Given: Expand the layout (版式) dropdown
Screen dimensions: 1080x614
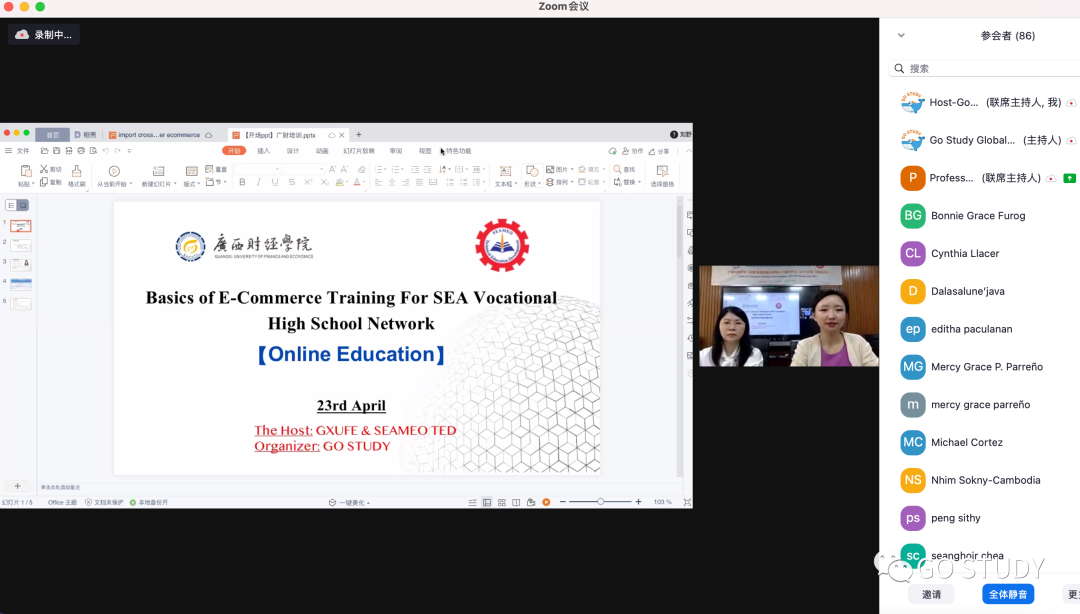Looking at the screenshot, I should [x=199, y=184].
